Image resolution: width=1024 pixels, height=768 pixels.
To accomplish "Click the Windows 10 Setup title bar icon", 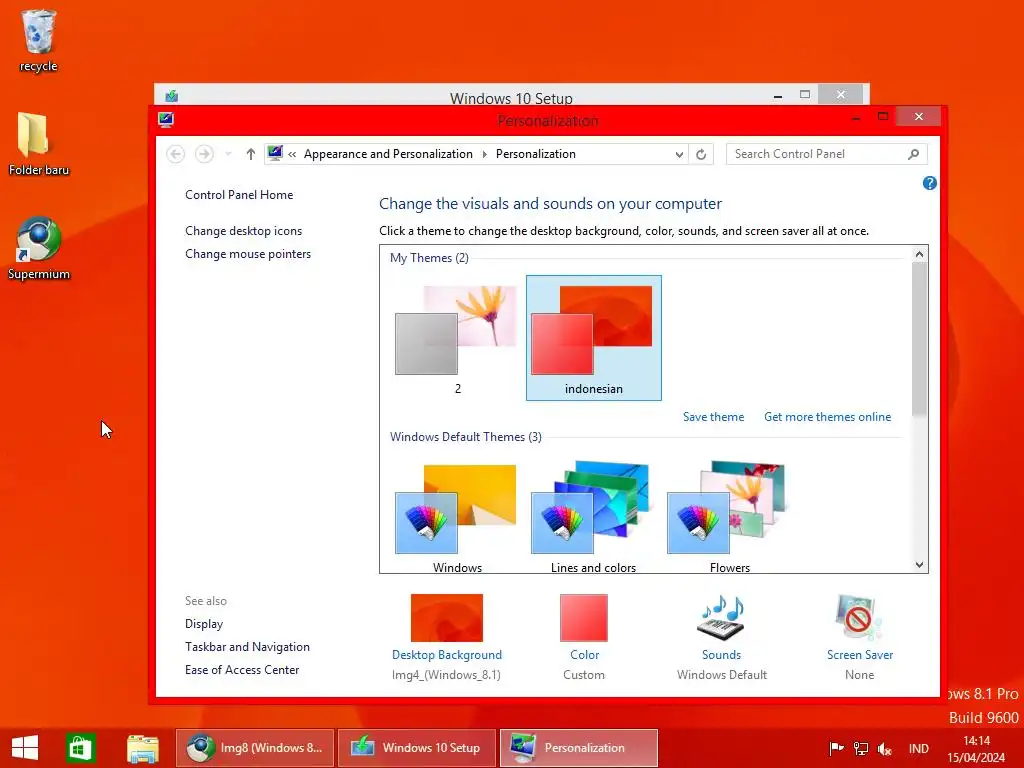I will point(172,96).
